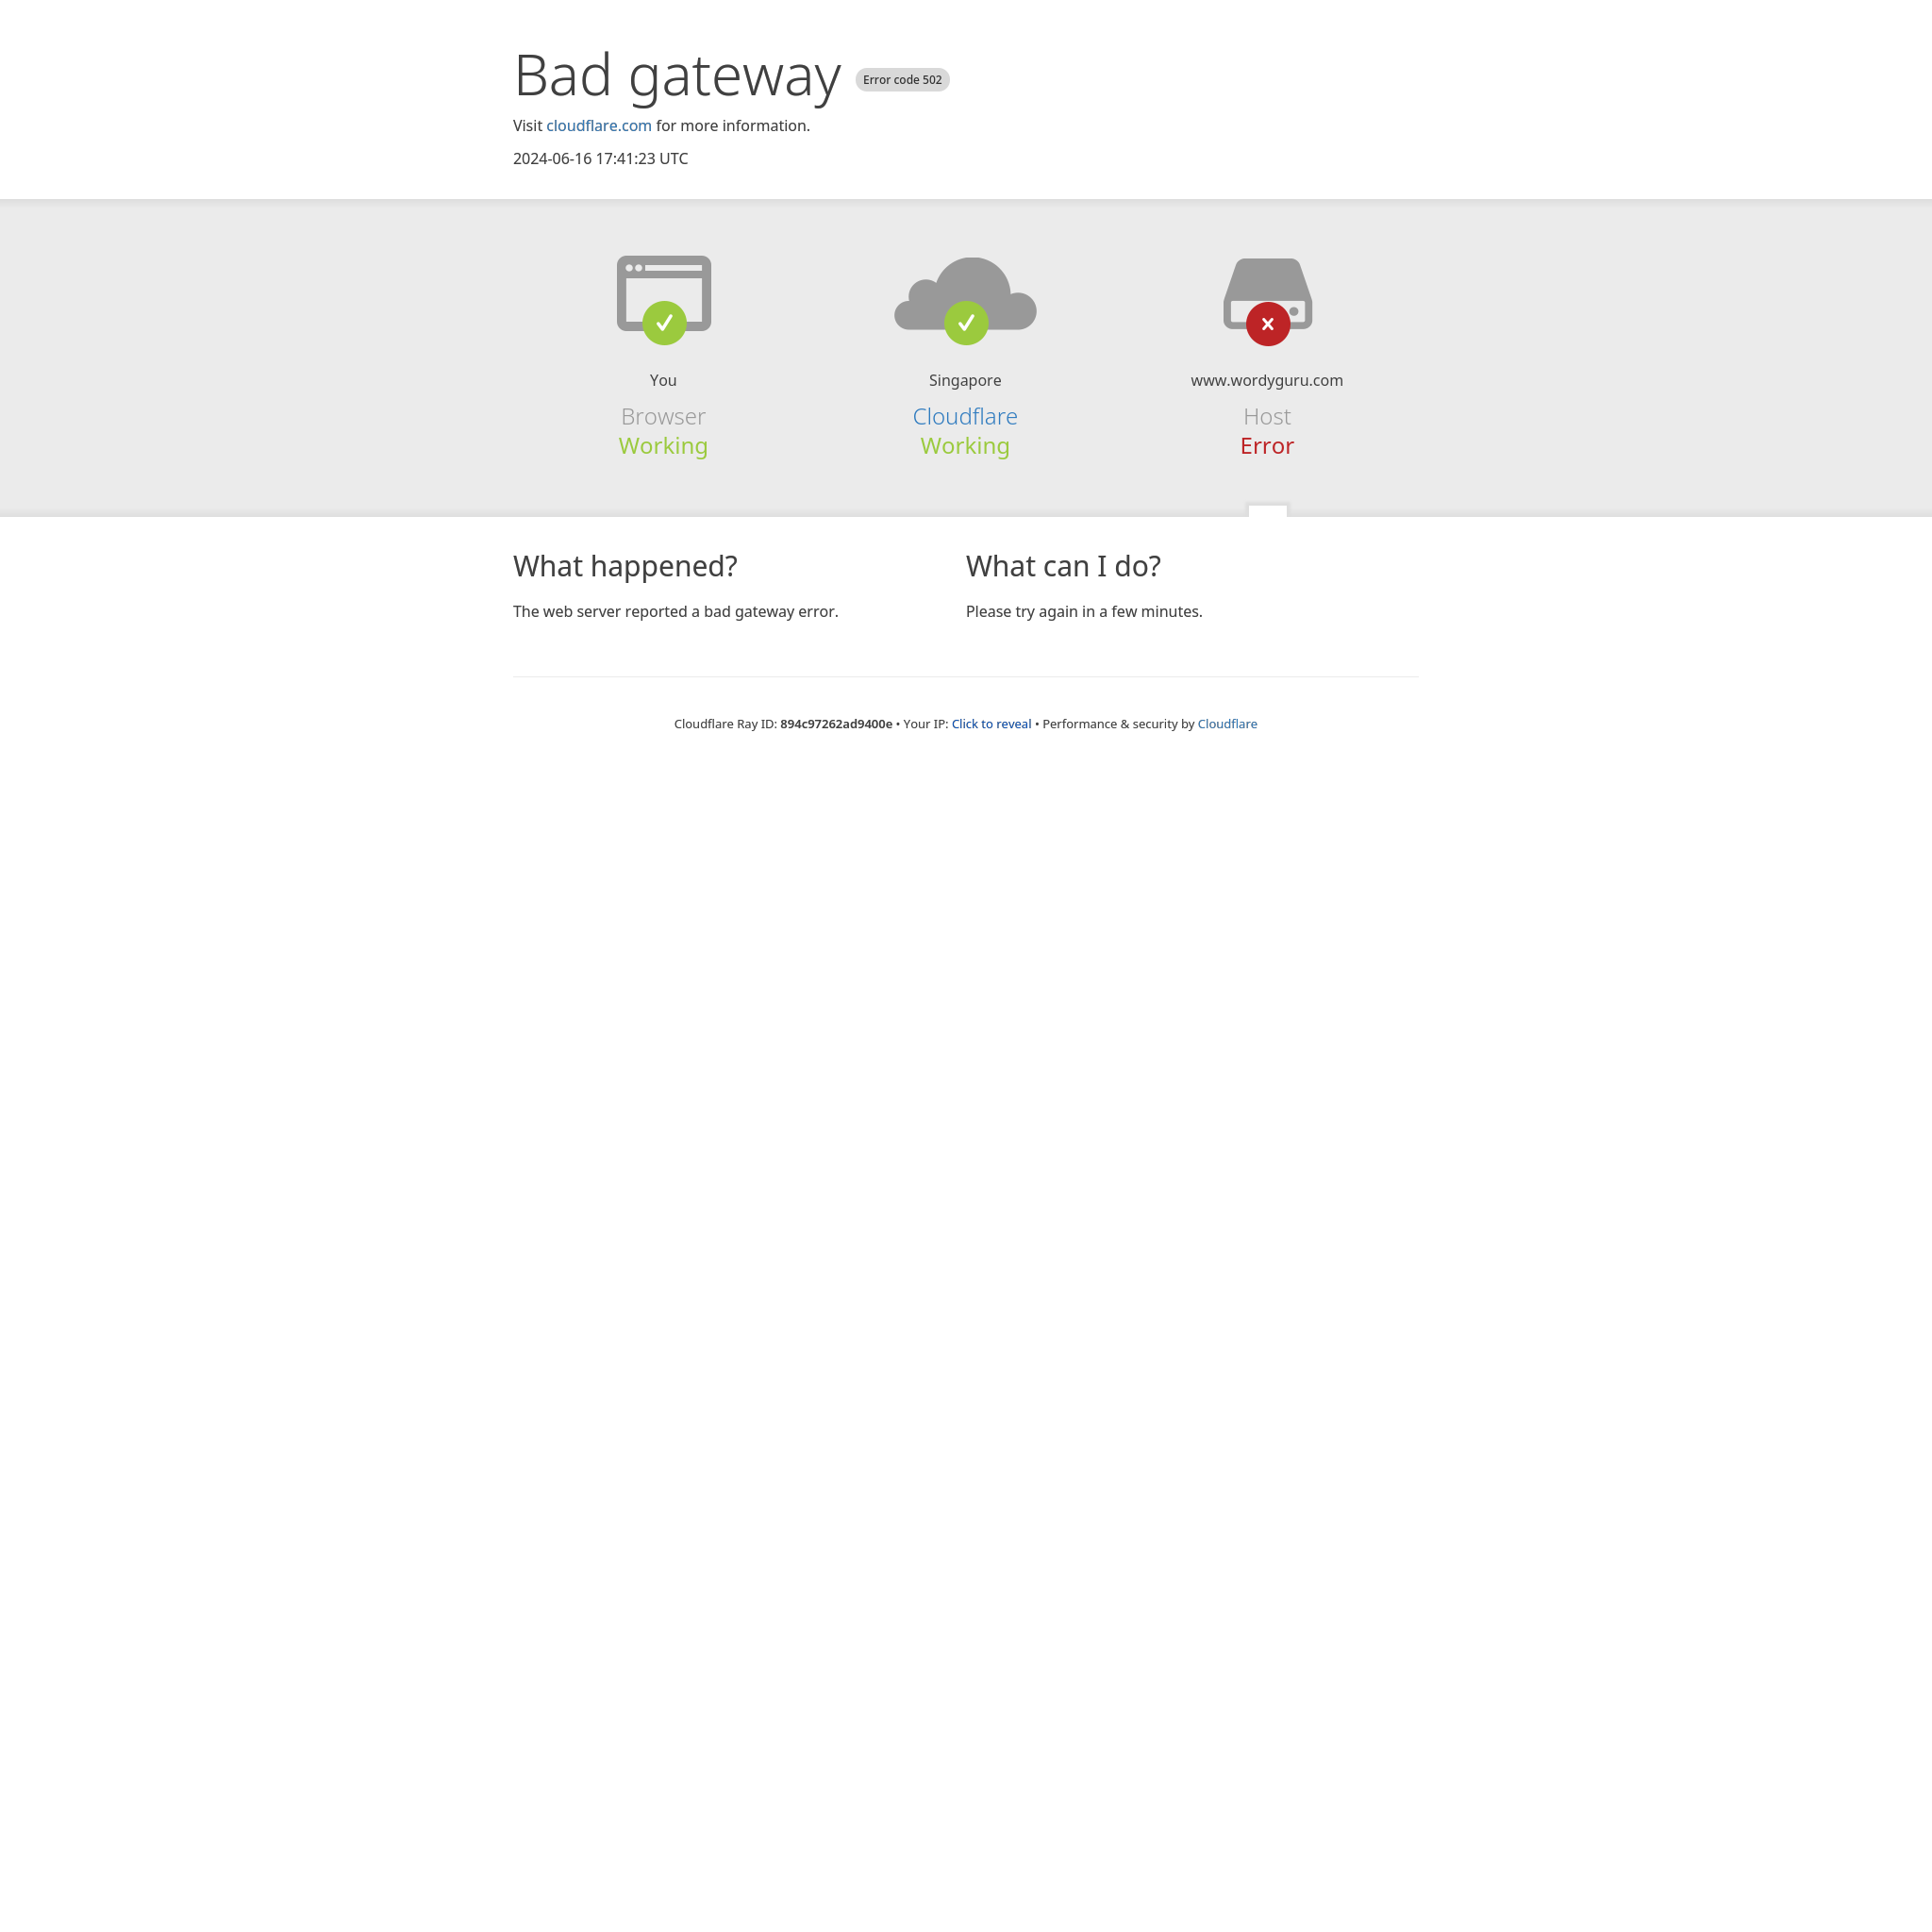Viewport: 1932px width, 1932px height.
Task: Click the Error code 502 badge button
Action: point(901,78)
